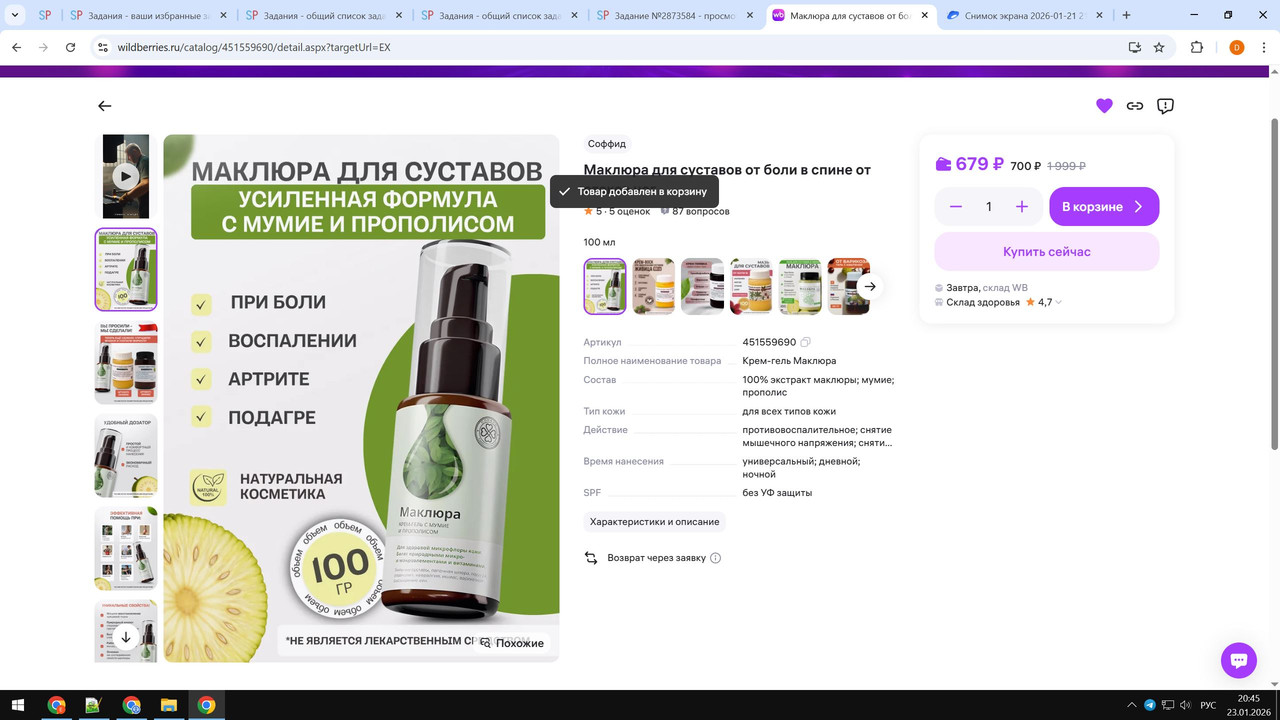Open the Chrome three-dot menu

(x=1263, y=47)
